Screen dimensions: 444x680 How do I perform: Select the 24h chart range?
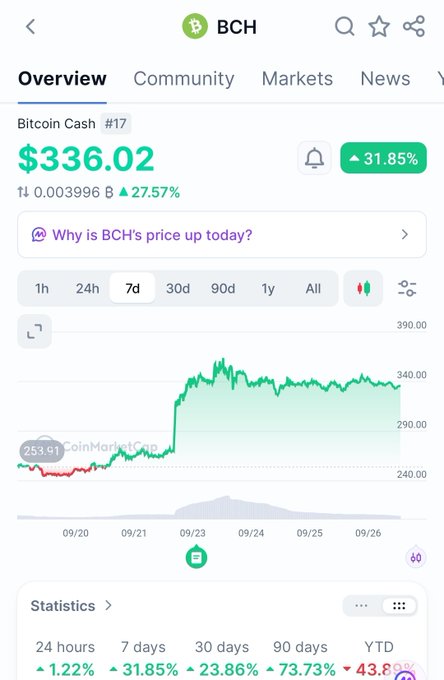tap(88, 288)
